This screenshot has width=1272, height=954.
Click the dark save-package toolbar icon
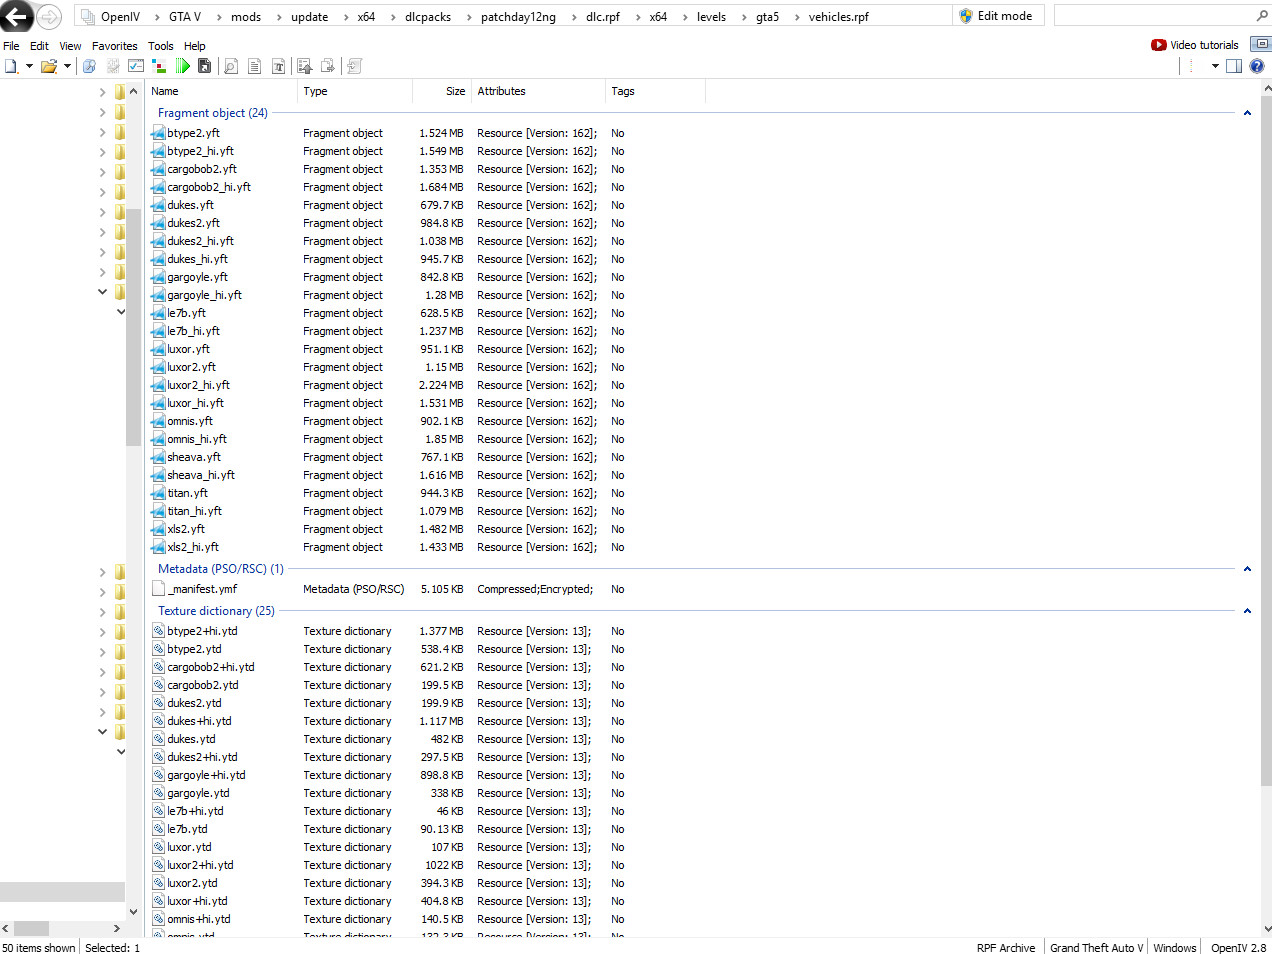point(204,66)
